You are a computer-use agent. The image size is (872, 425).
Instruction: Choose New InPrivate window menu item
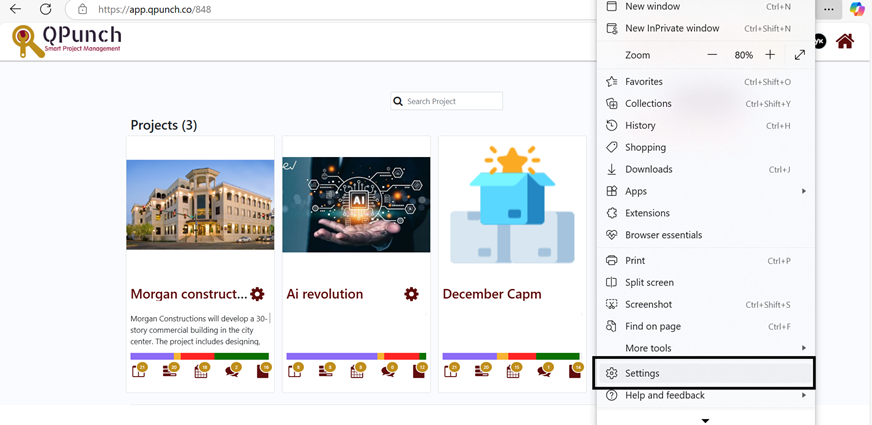pos(671,28)
